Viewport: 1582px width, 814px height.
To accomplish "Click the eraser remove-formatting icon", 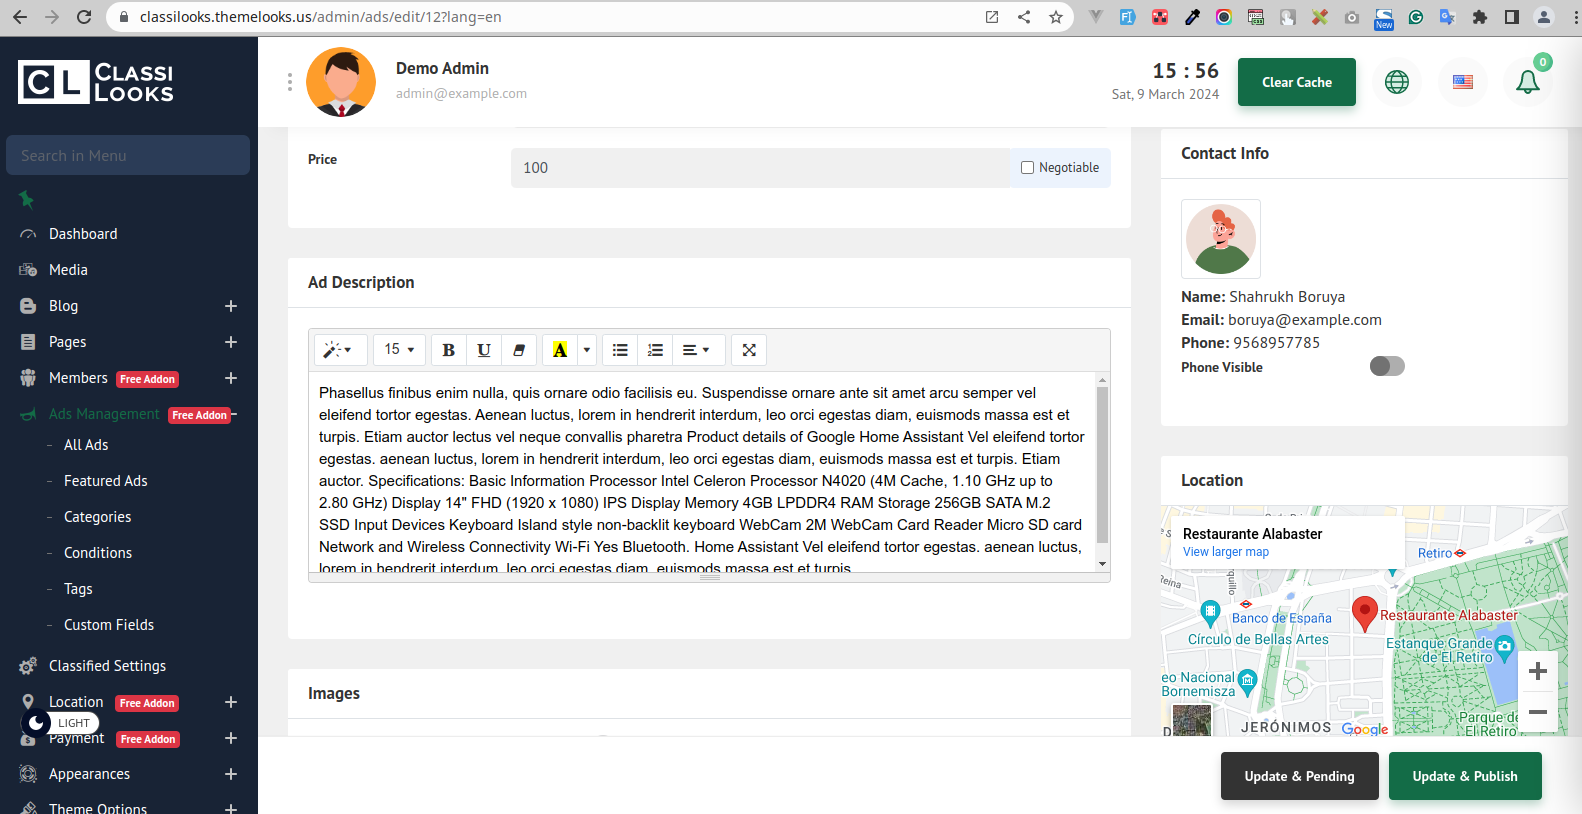I will [519, 350].
